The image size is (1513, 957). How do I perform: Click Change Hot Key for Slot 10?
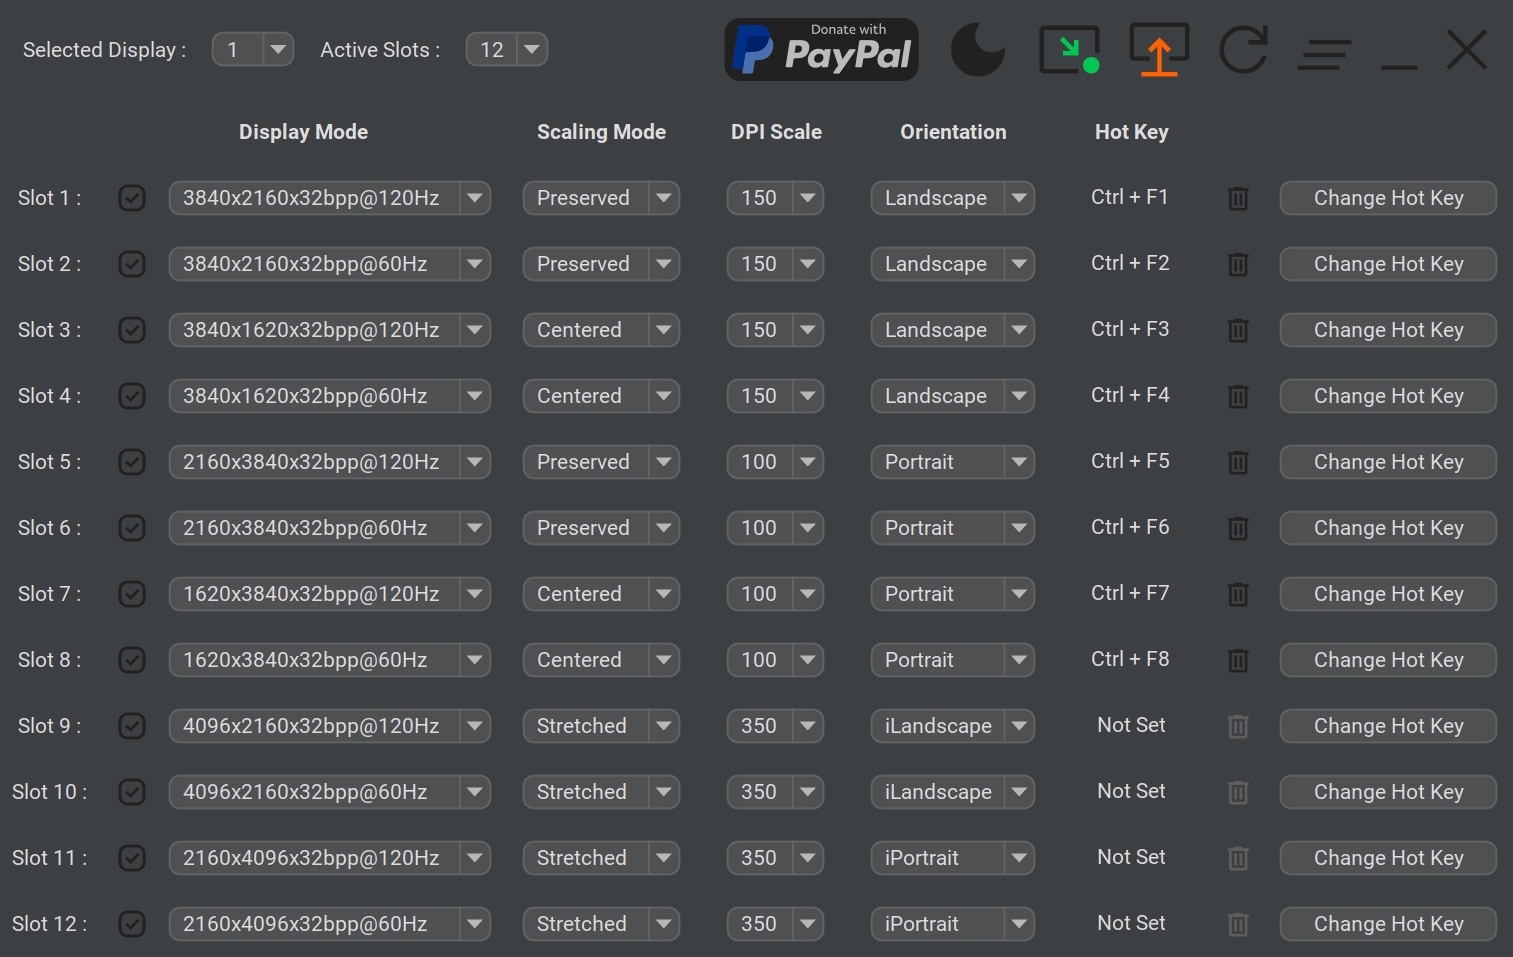pyautogui.click(x=1388, y=792)
